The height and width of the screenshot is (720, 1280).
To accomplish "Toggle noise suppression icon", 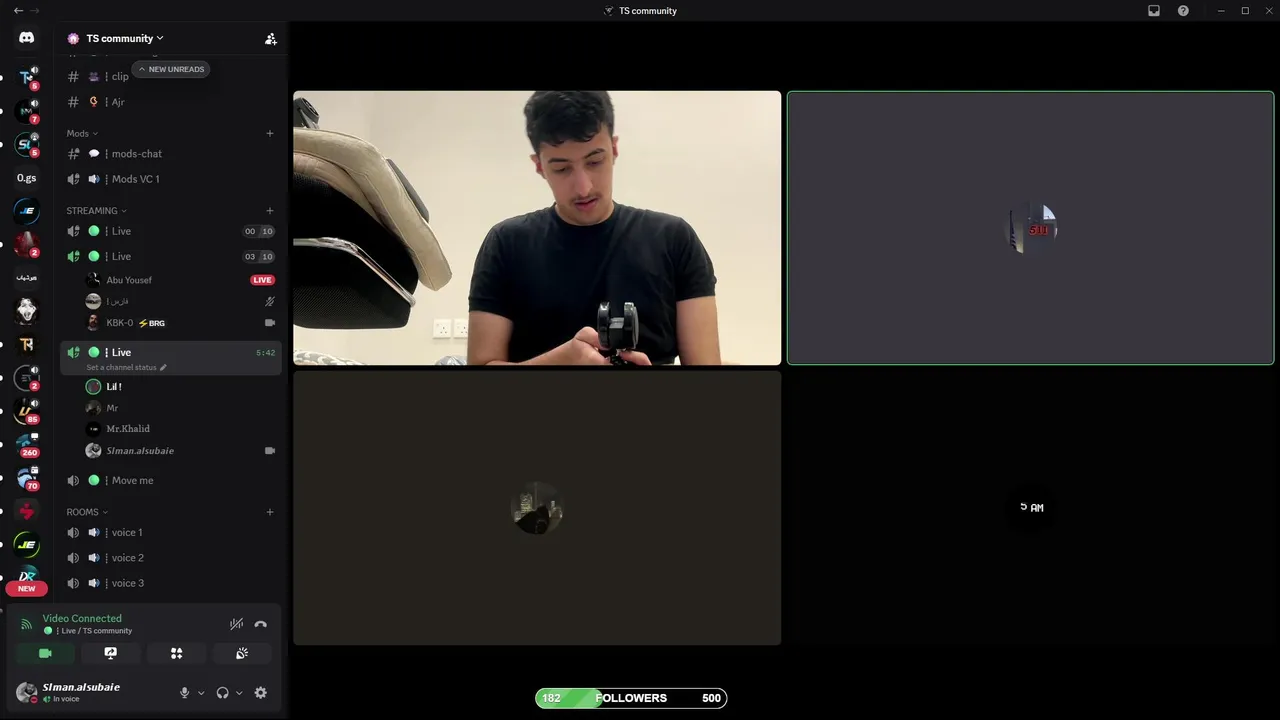I will [x=236, y=624].
